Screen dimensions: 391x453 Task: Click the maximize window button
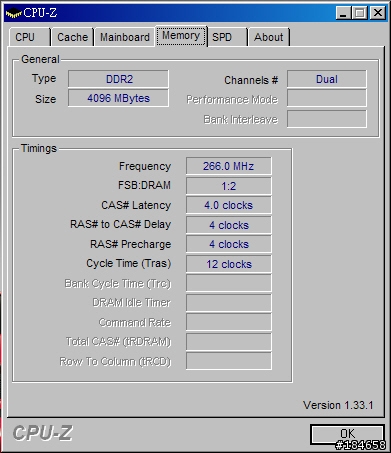[x=360, y=13]
